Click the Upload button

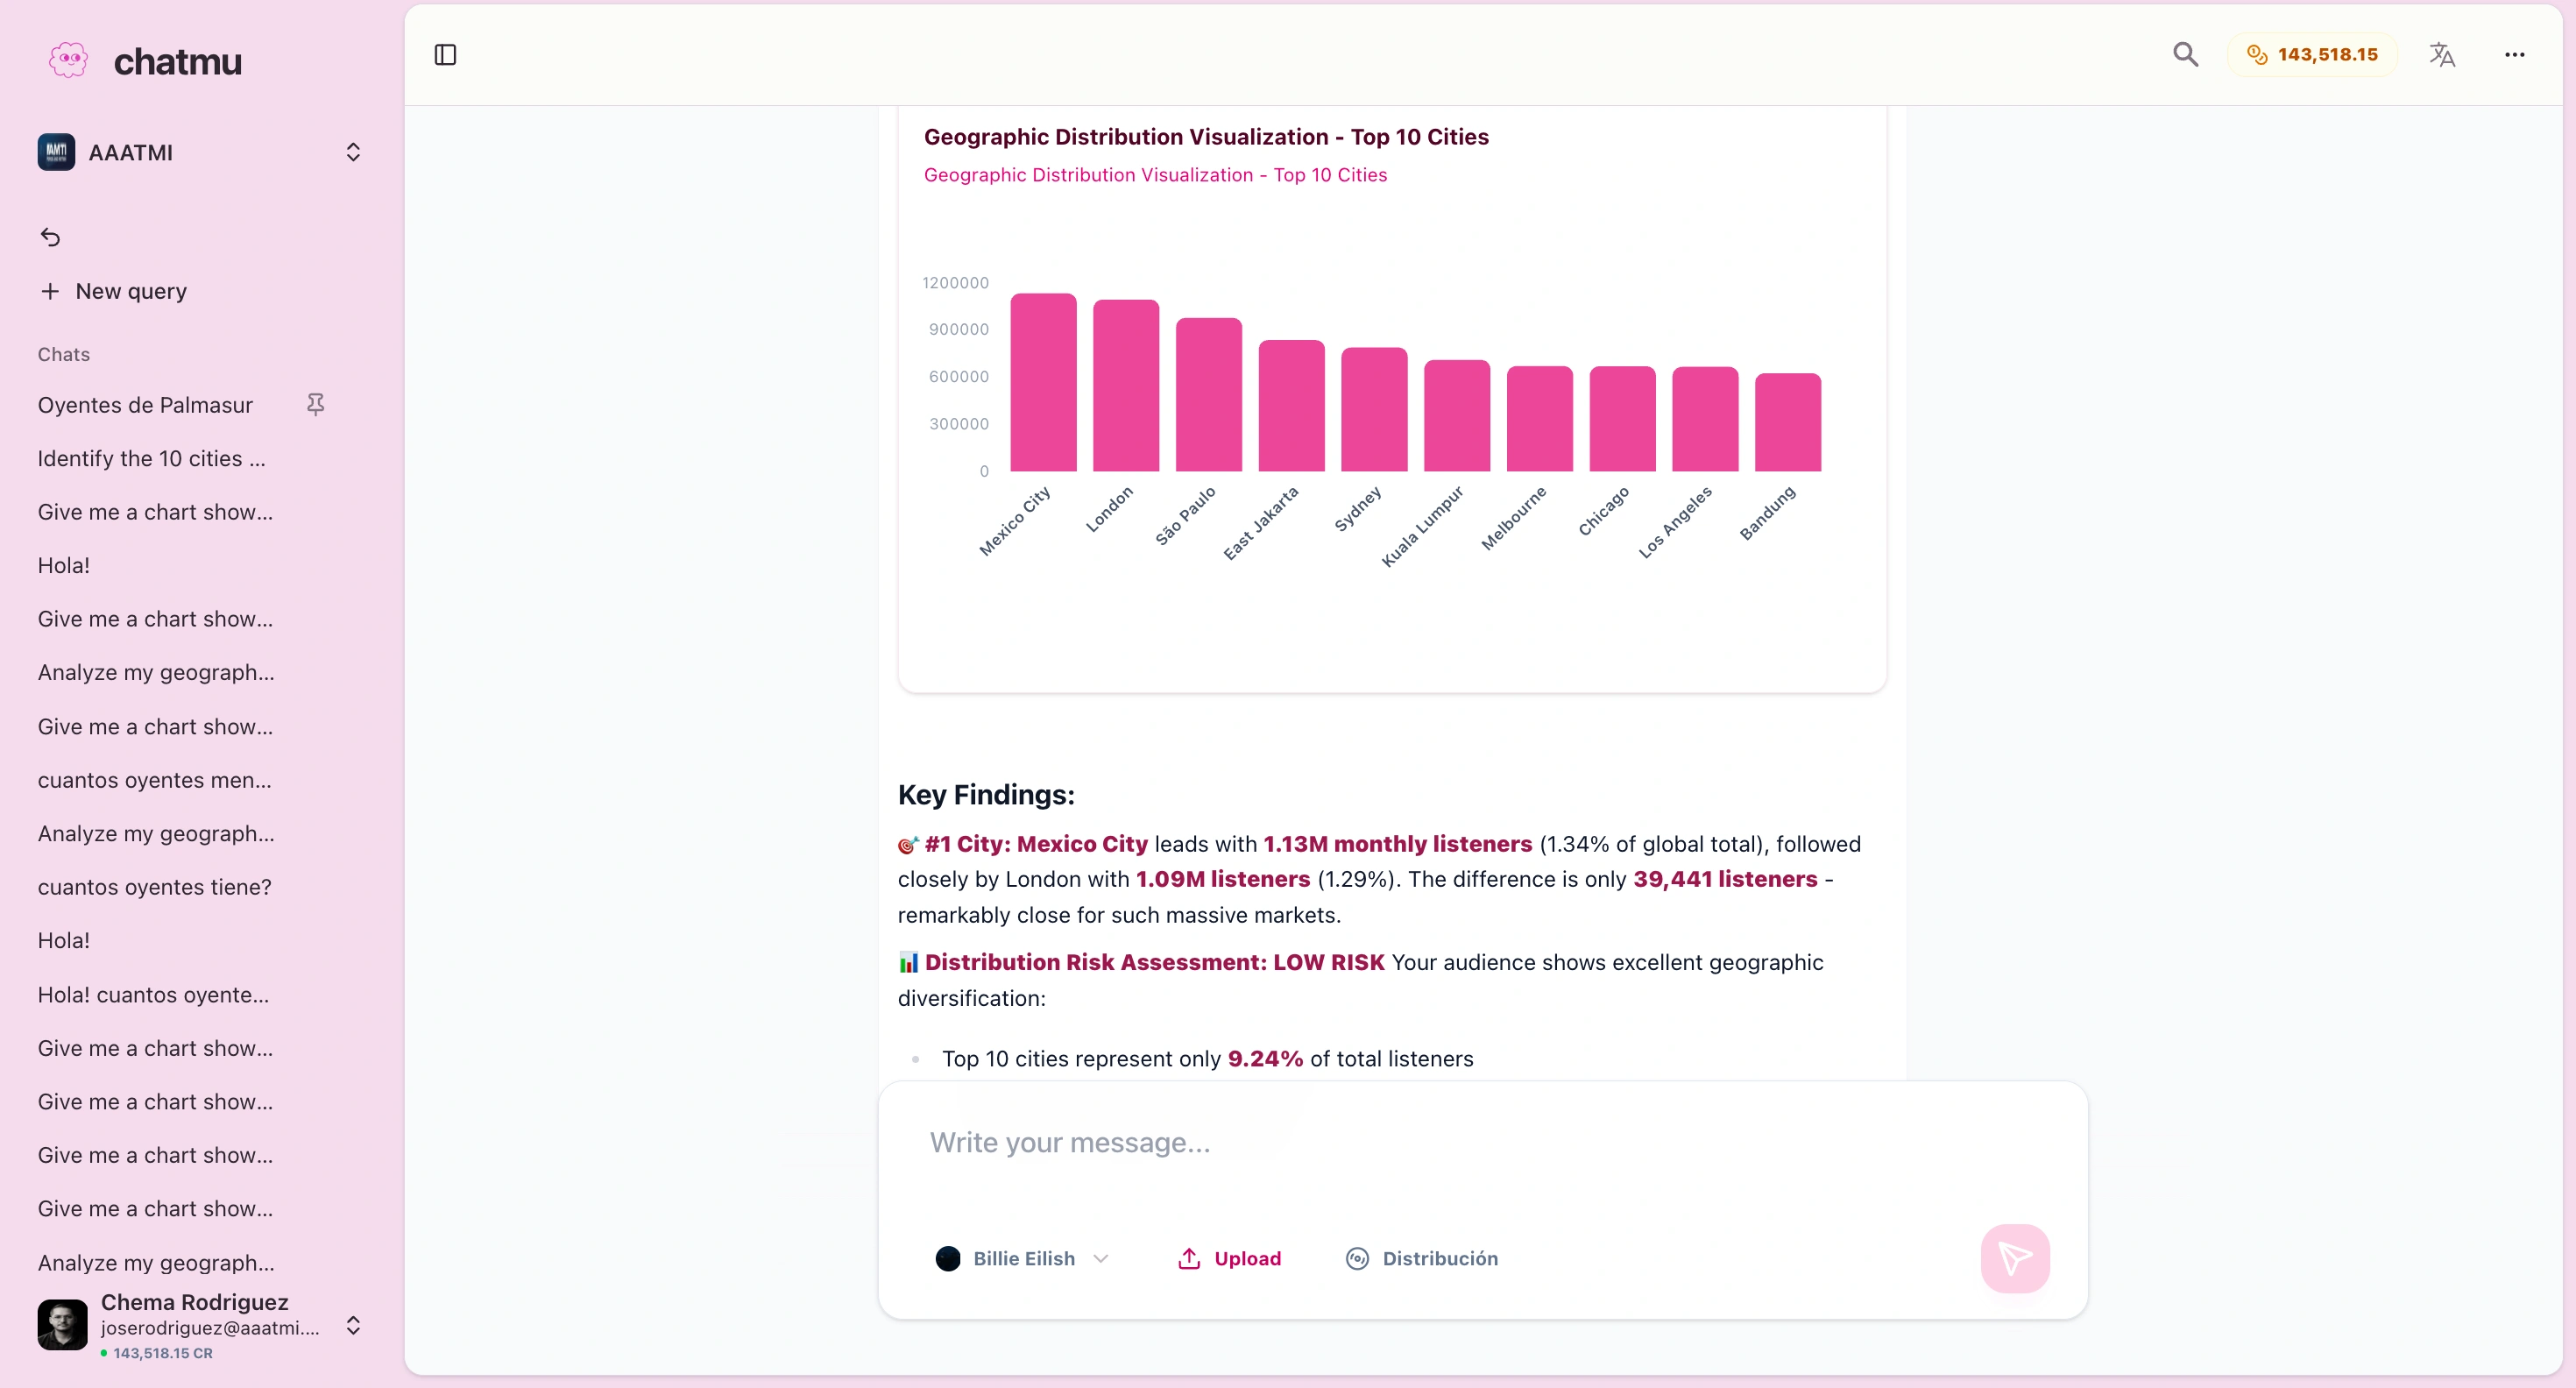tap(1229, 1258)
